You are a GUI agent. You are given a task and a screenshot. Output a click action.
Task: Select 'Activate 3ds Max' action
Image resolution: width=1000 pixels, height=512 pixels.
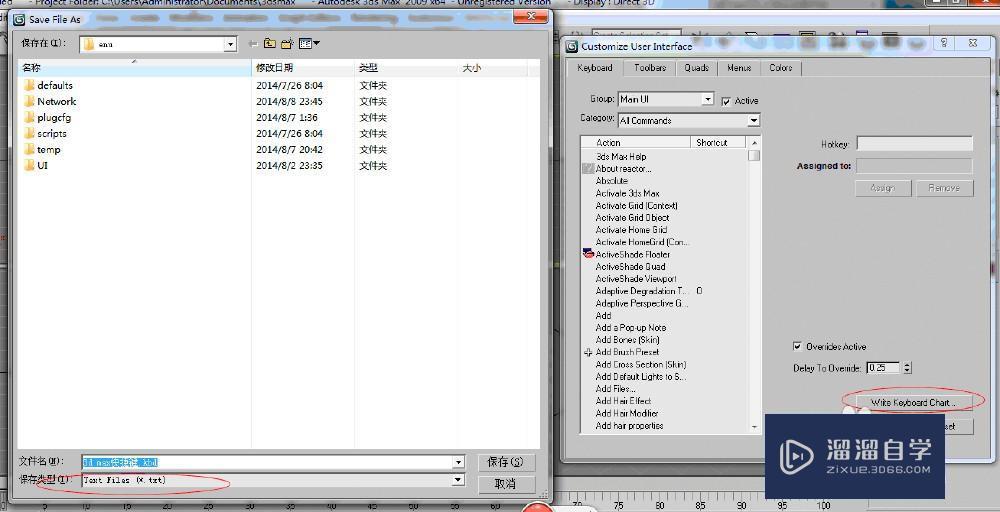[628, 193]
